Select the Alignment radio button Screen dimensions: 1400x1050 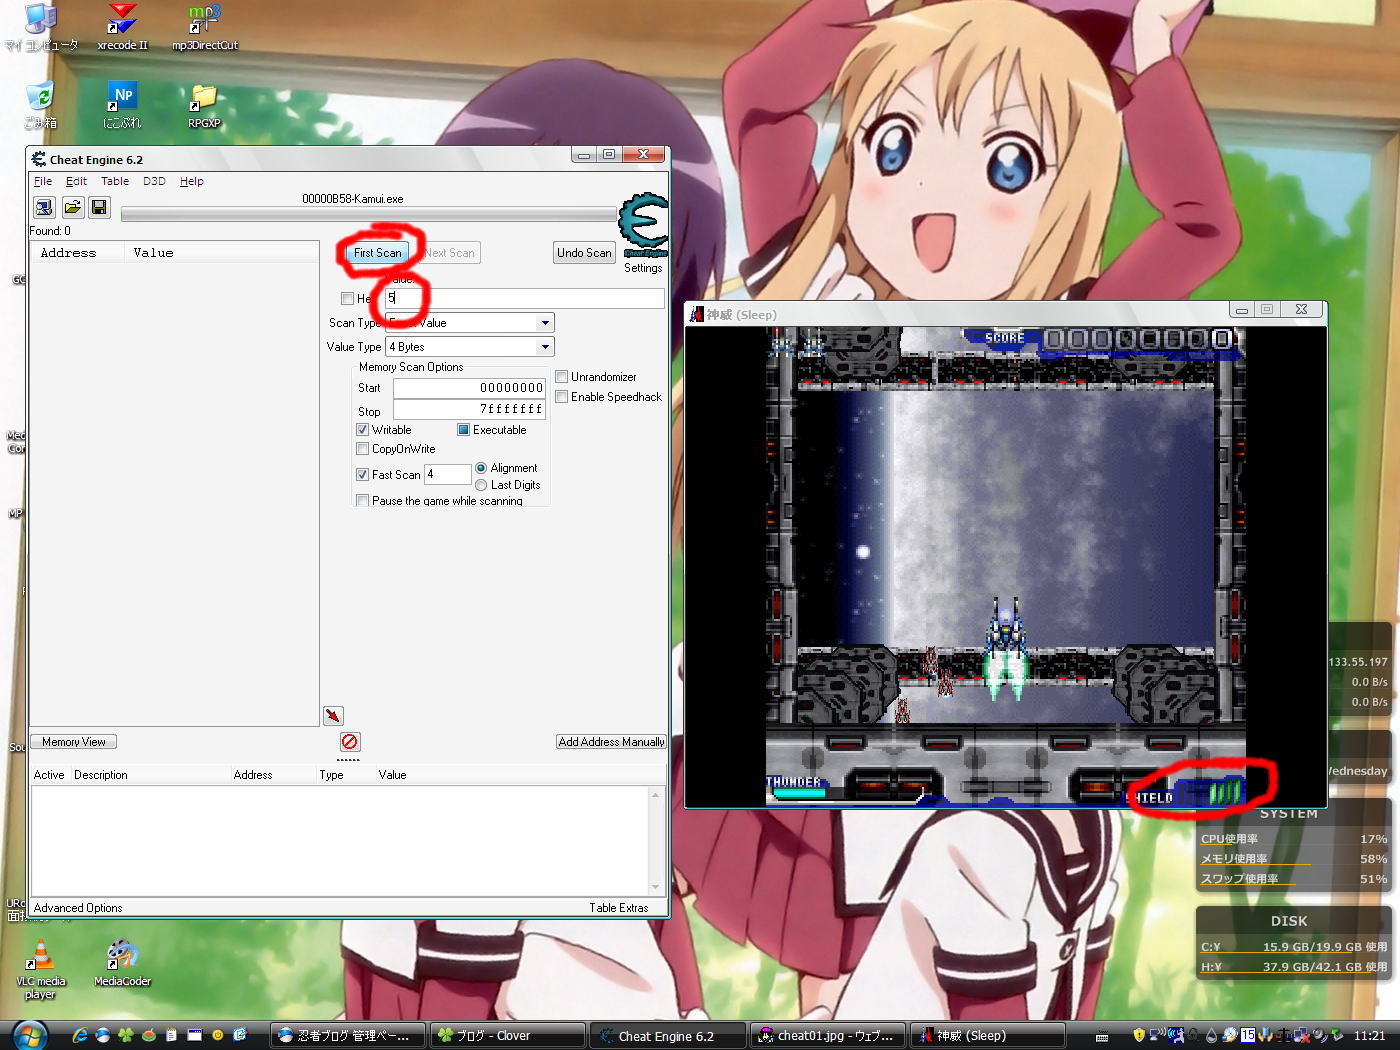coord(481,468)
